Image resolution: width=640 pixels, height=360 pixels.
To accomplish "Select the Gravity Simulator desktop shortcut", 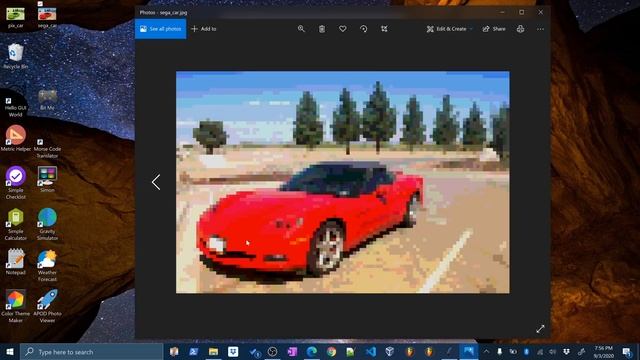I will (x=47, y=224).
